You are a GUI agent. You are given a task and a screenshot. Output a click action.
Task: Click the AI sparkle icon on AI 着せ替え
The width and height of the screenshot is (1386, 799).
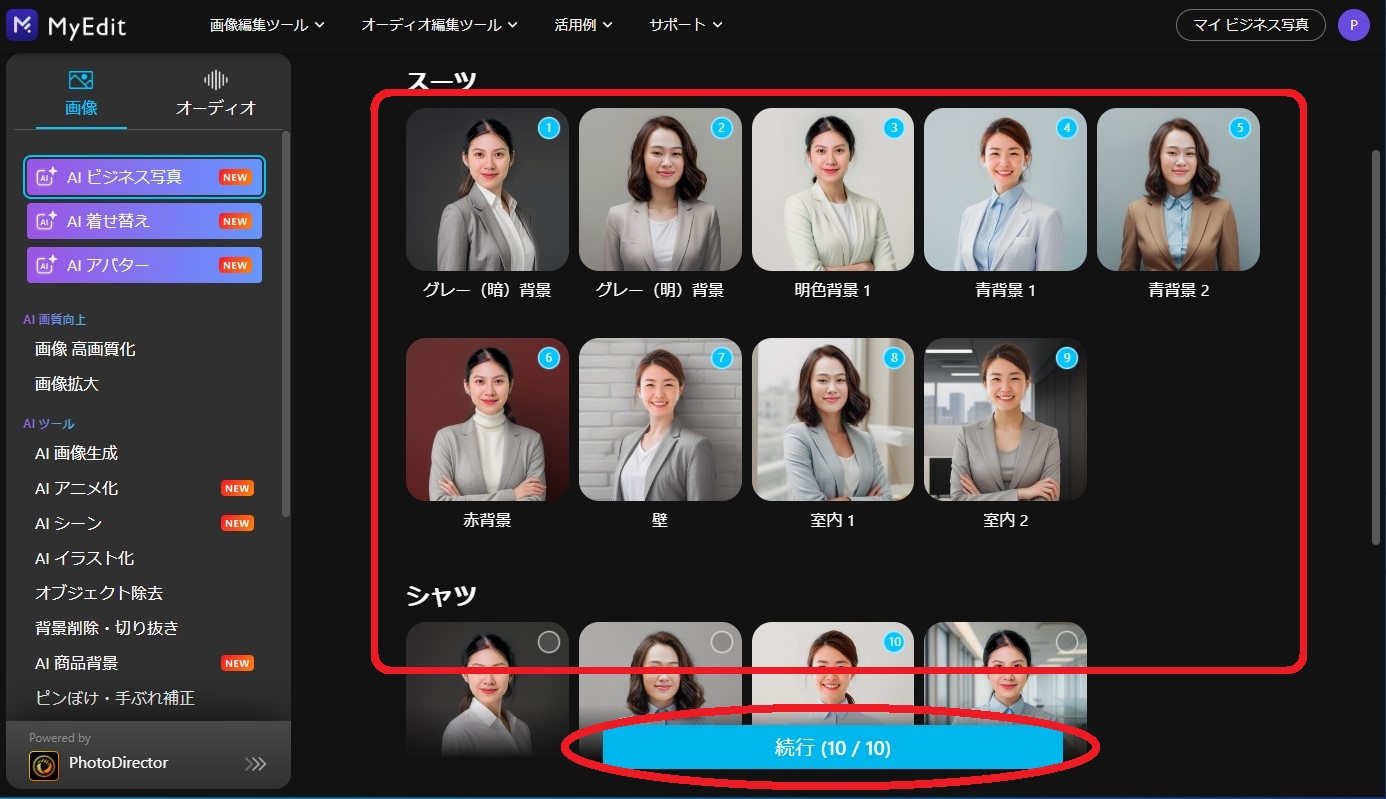click(x=47, y=221)
